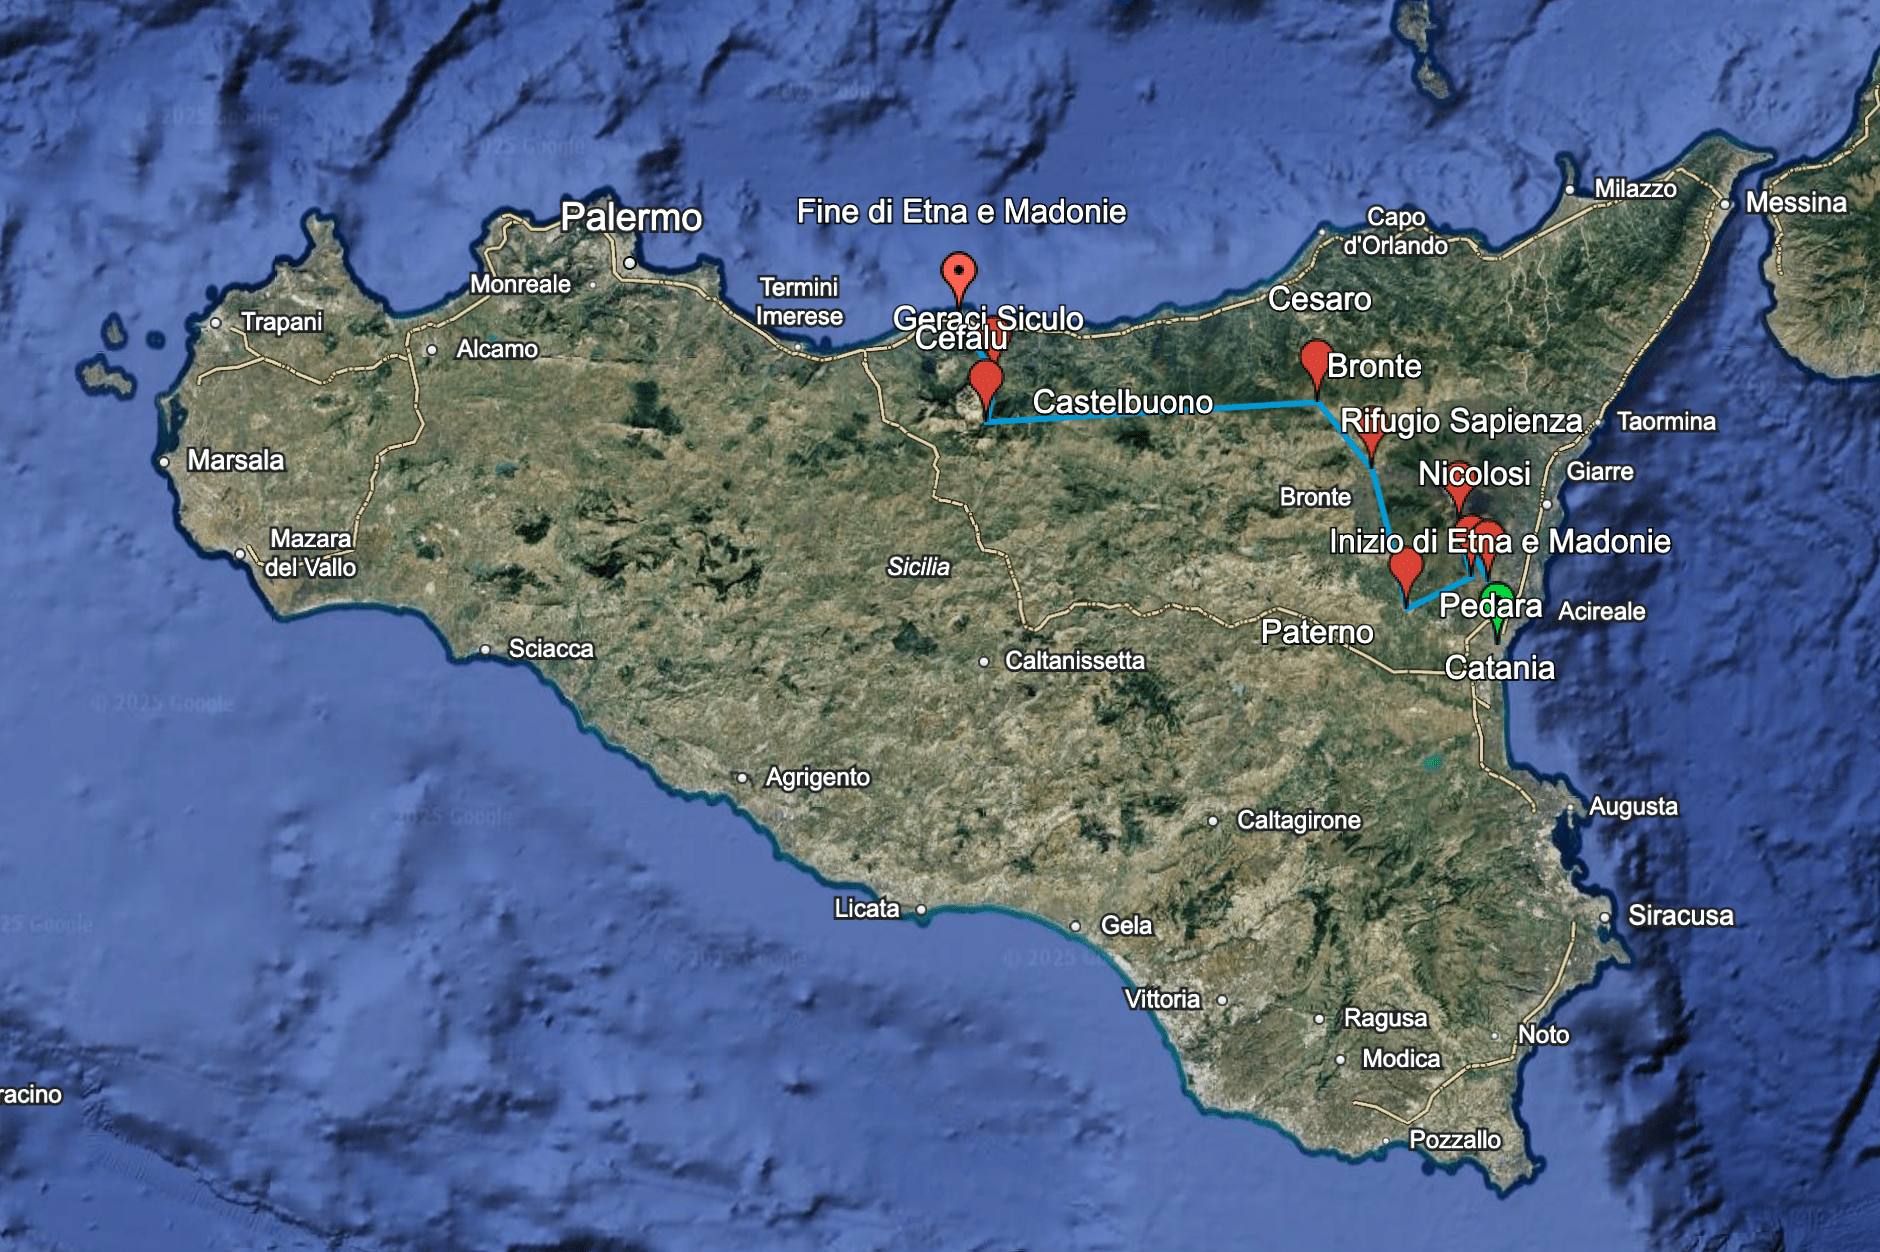Click the Agrigento city label

(x=817, y=778)
